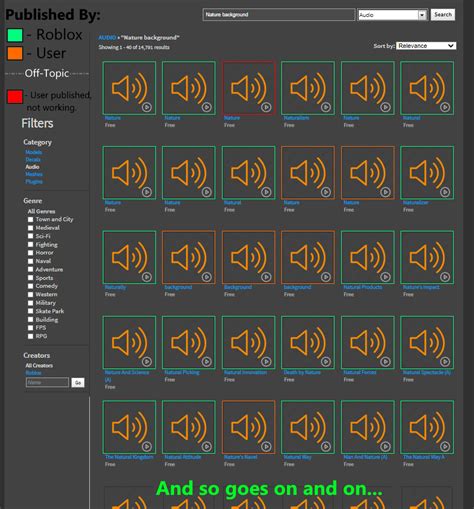Toggle the Sci-Fi genre checkbox
Image resolution: width=474 pixels, height=509 pixels.
click(x=30, y=236)
